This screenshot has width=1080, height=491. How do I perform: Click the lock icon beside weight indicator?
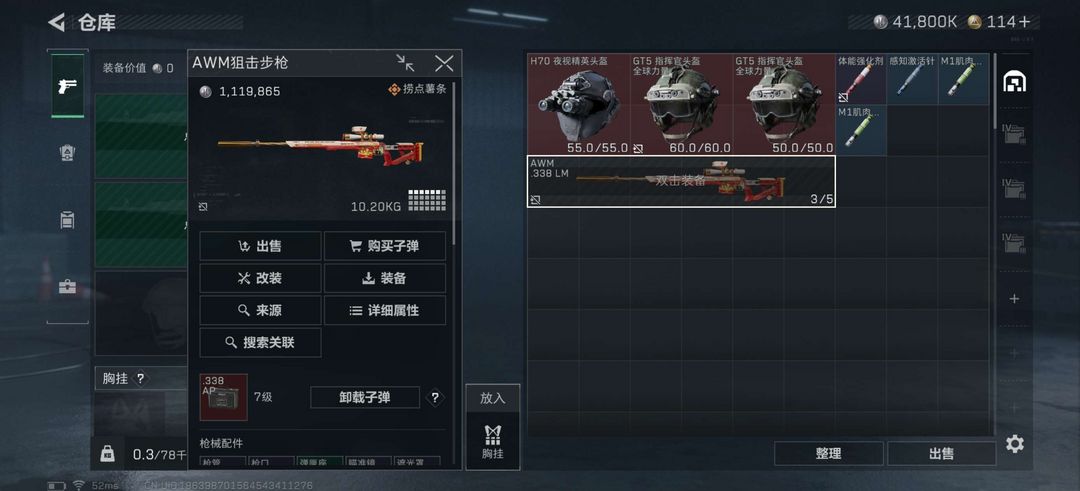click(x=107, y=453)
